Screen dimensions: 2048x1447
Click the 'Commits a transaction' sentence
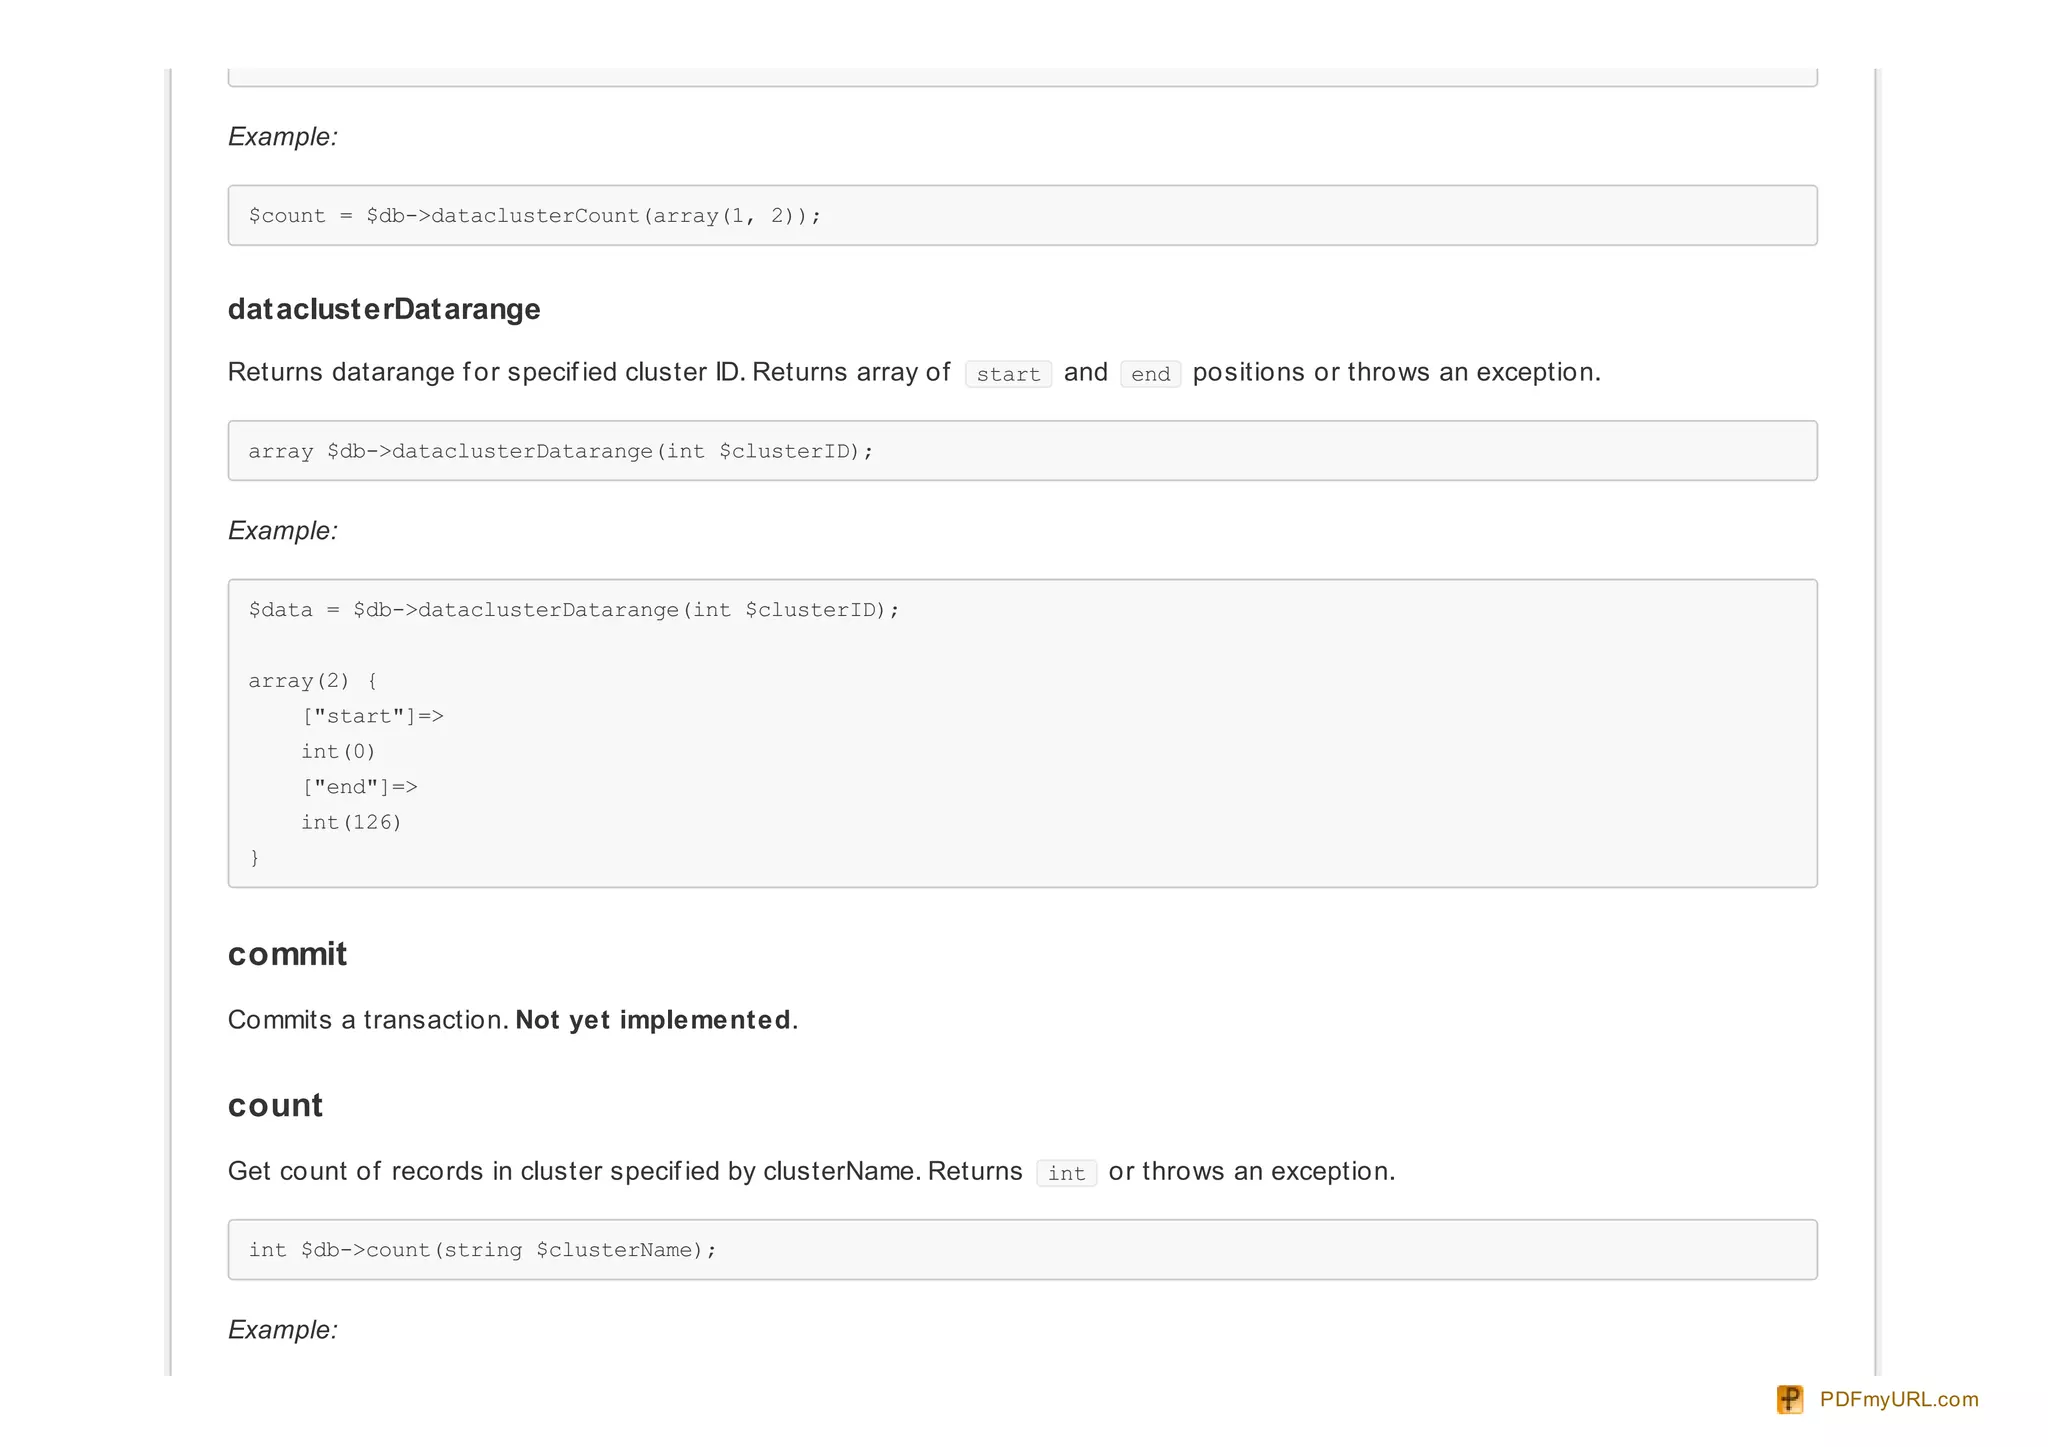coord(368,1020)
